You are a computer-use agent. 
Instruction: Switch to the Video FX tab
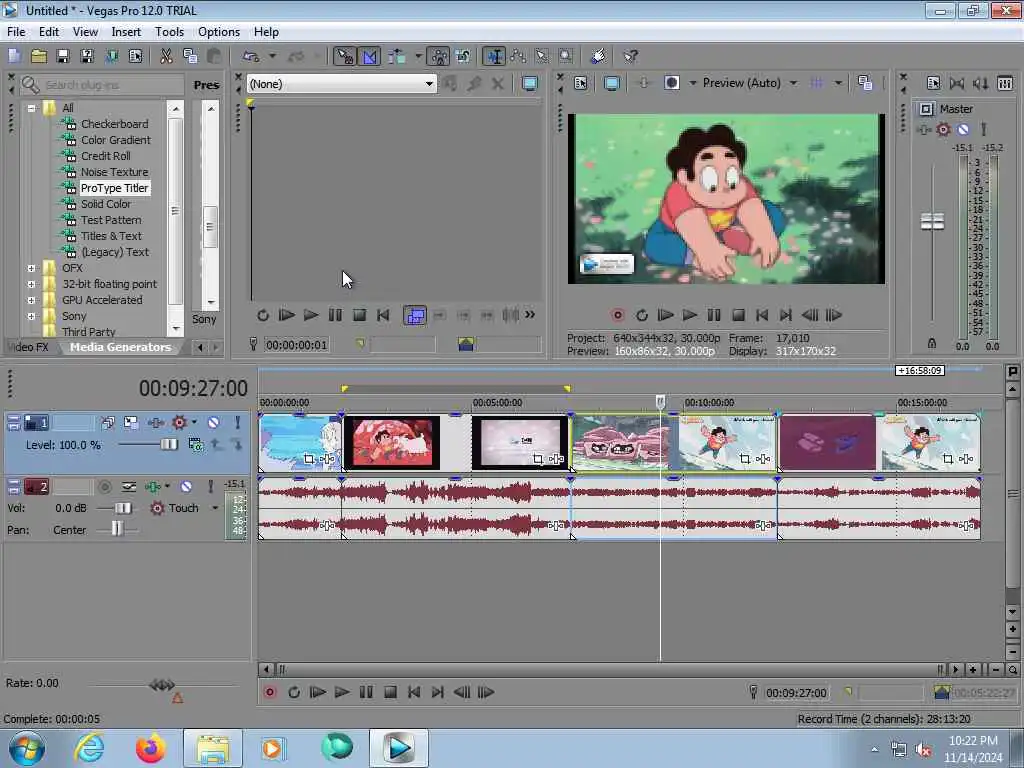coord(29,347)
